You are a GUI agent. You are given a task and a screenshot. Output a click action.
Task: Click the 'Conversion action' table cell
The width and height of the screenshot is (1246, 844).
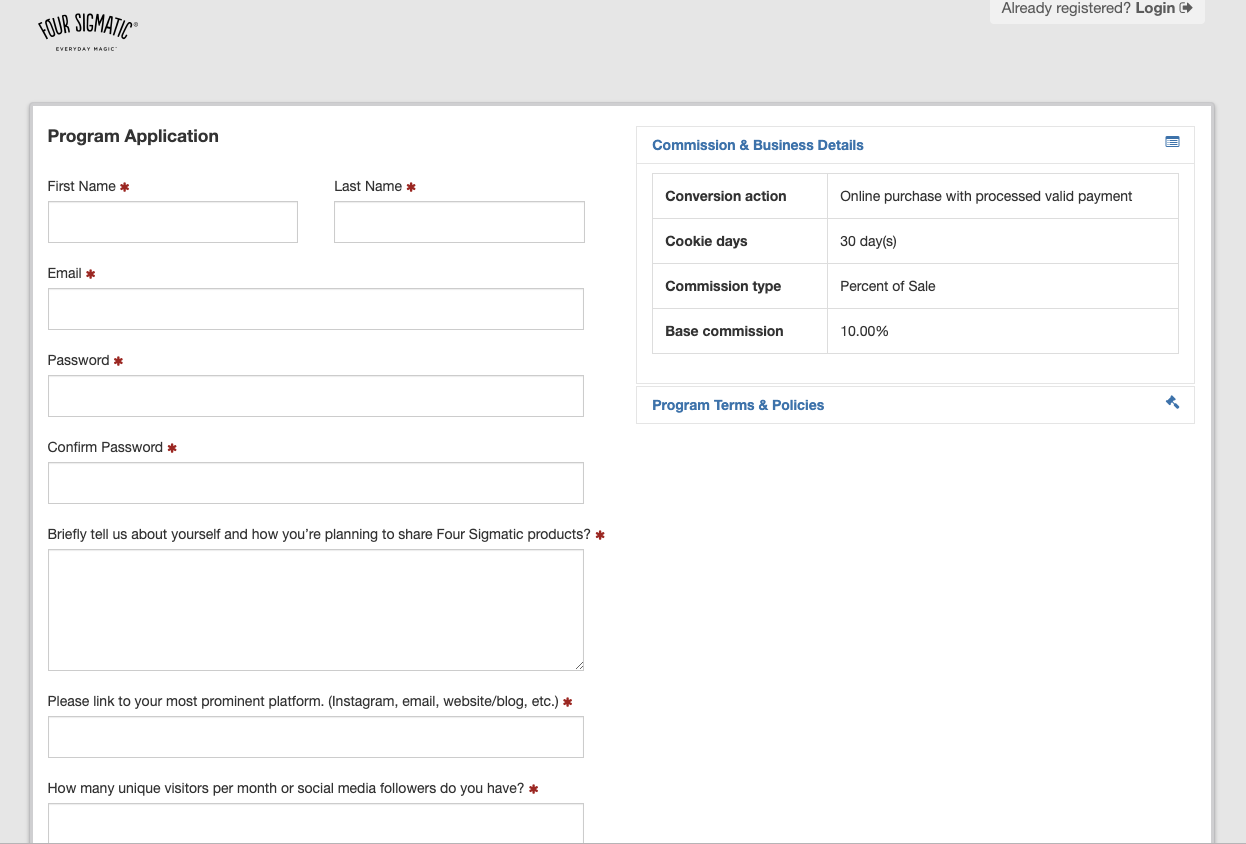coord(740,196)
